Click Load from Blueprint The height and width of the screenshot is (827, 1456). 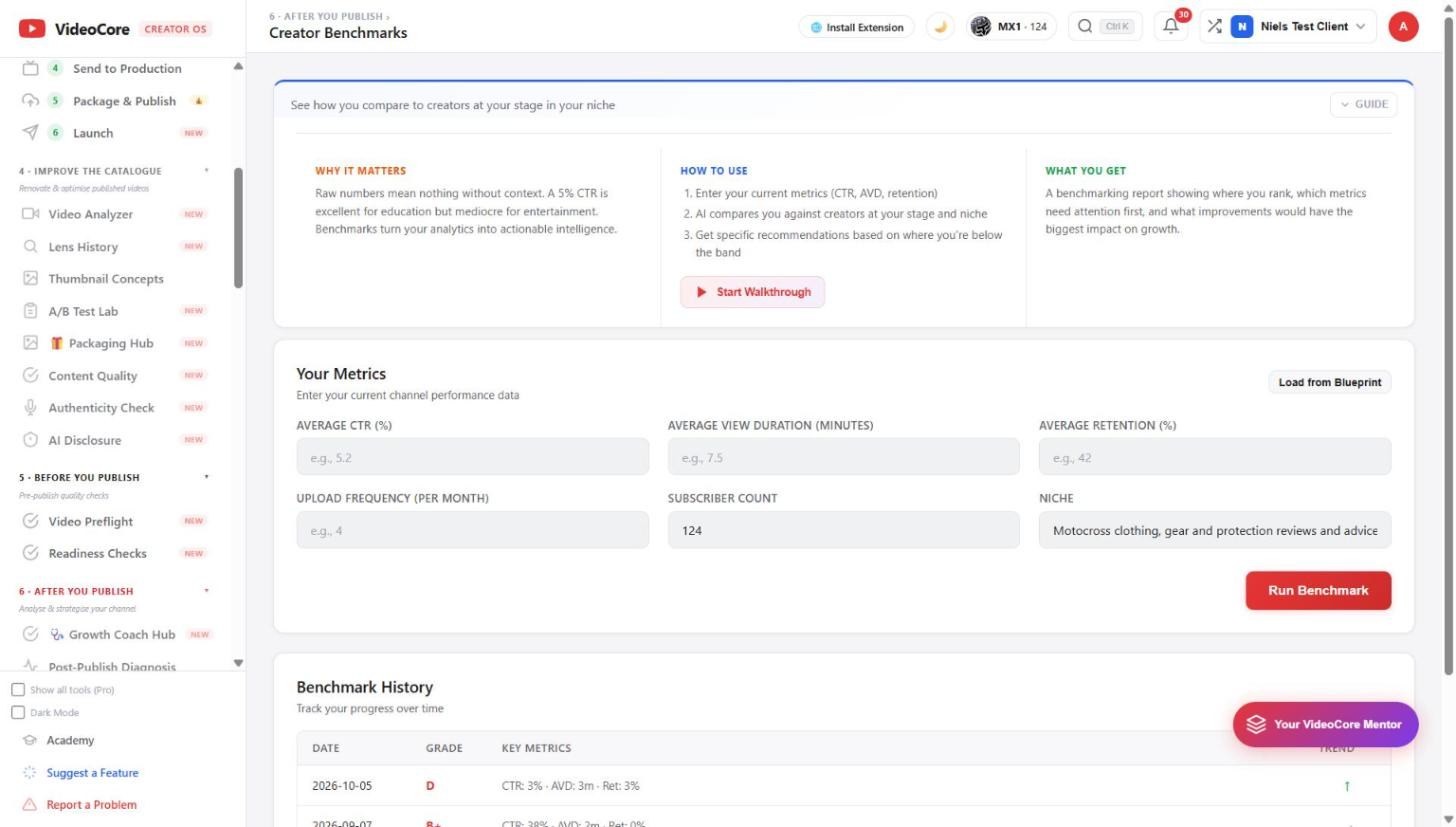(1329, 382)
